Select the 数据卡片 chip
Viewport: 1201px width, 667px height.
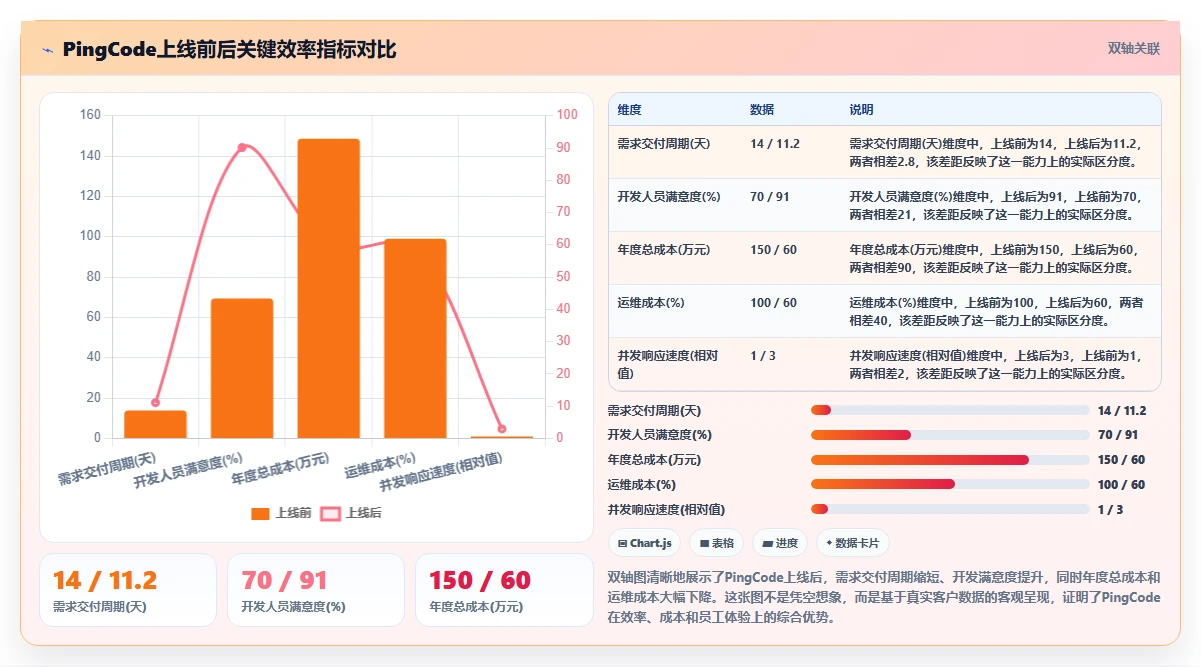[x=853, y=543]
